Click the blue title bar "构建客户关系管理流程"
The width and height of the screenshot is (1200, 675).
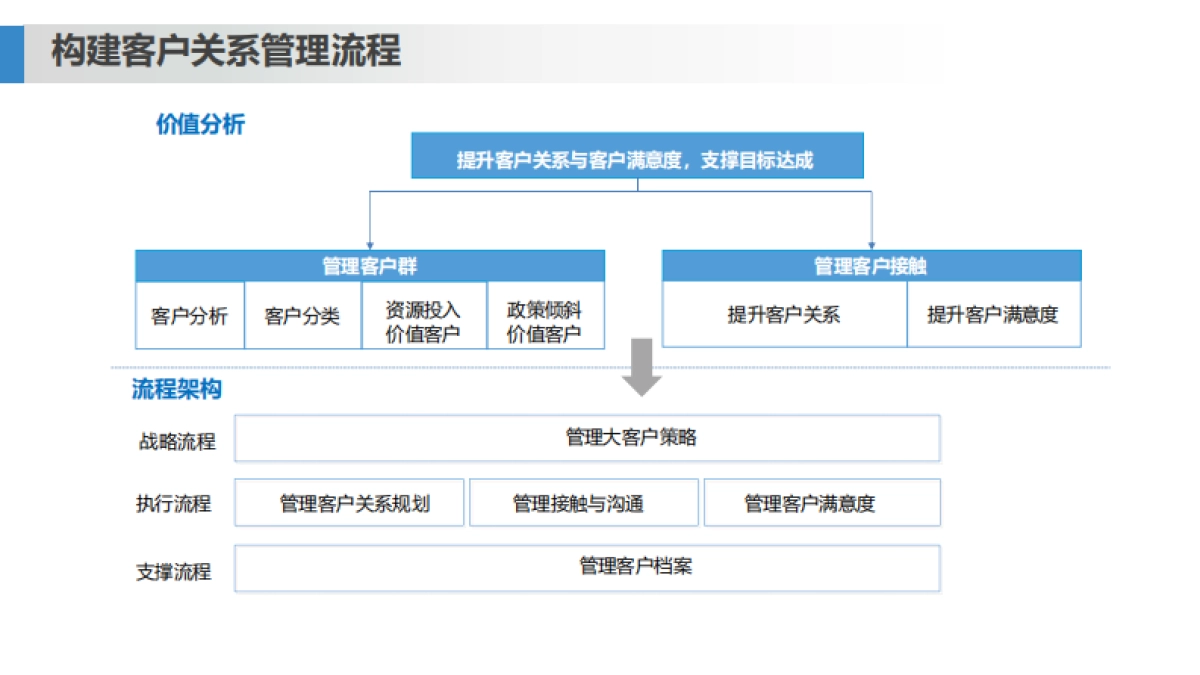pyautogui.click(x=225, y=53)
